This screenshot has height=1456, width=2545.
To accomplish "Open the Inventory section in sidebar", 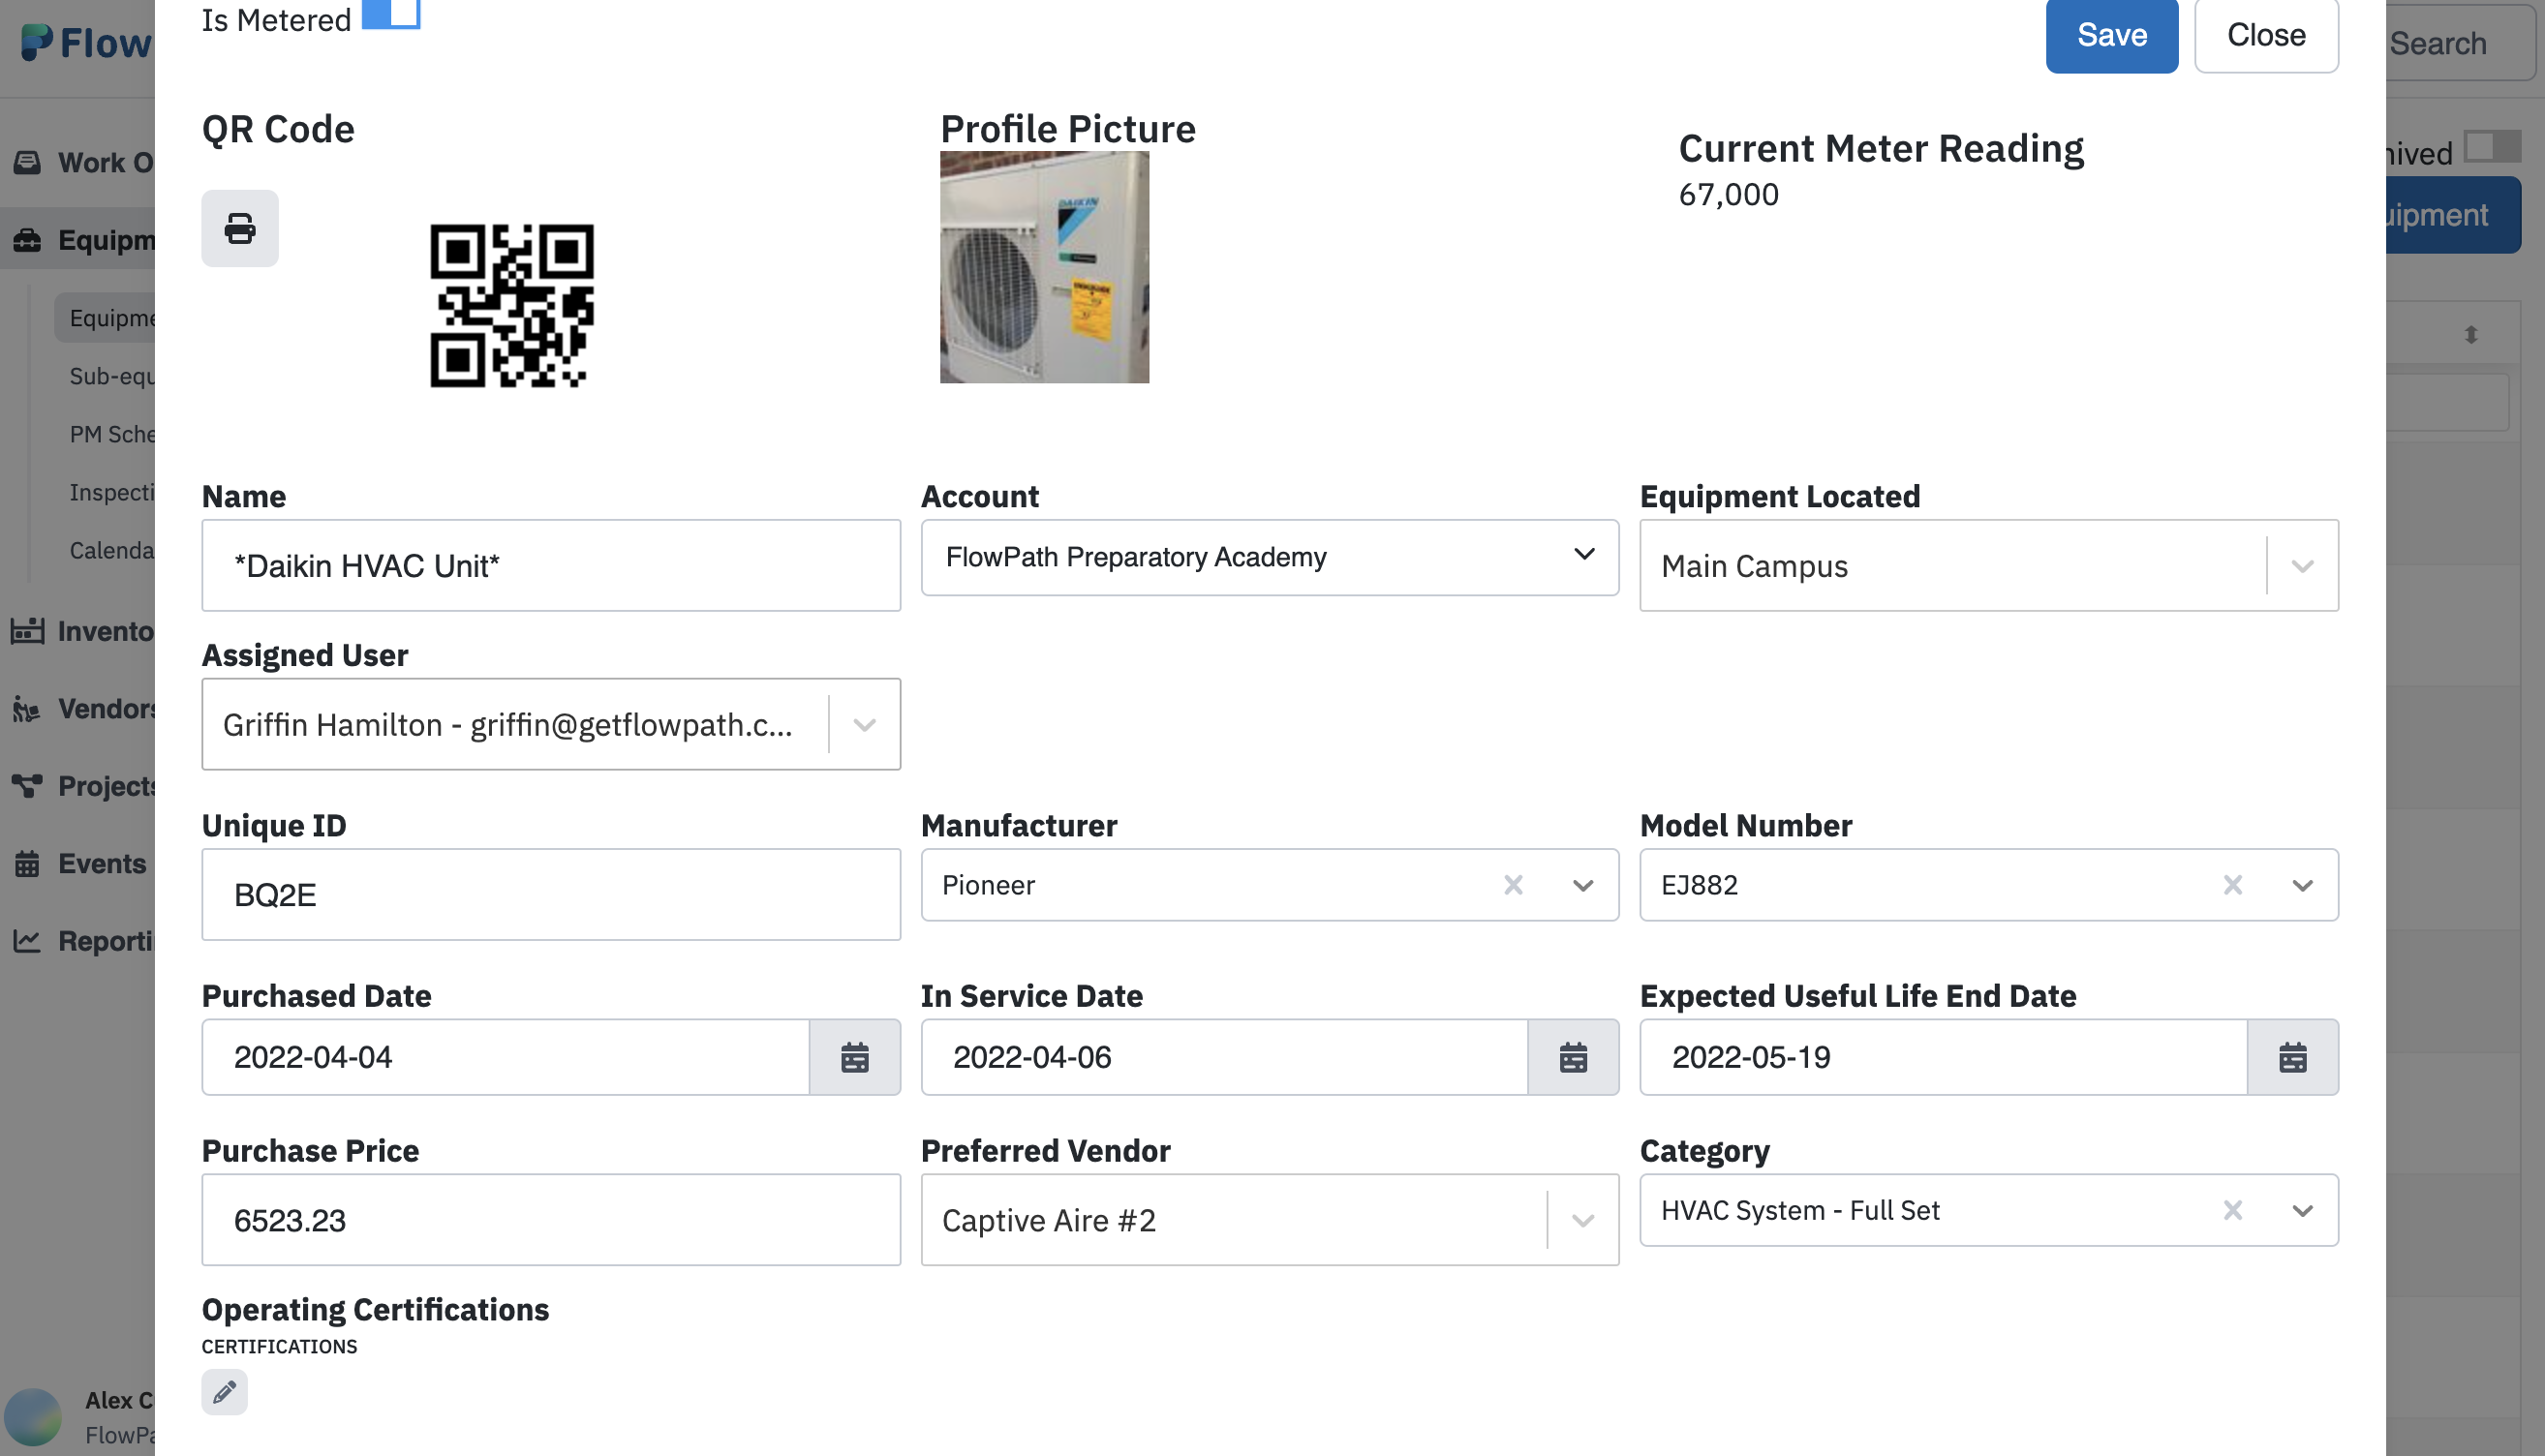I will tap(27, 631).
